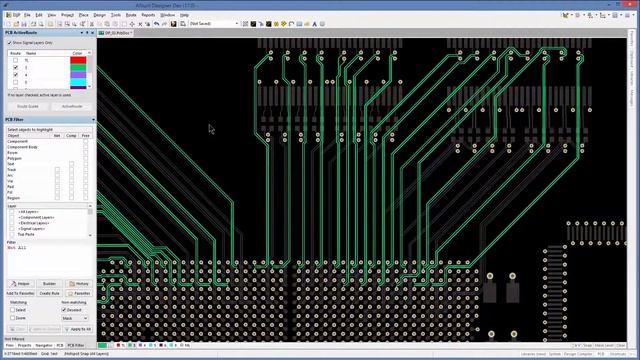
Task: Click the Cut scissors icon
Action: [x=91, y=24]
